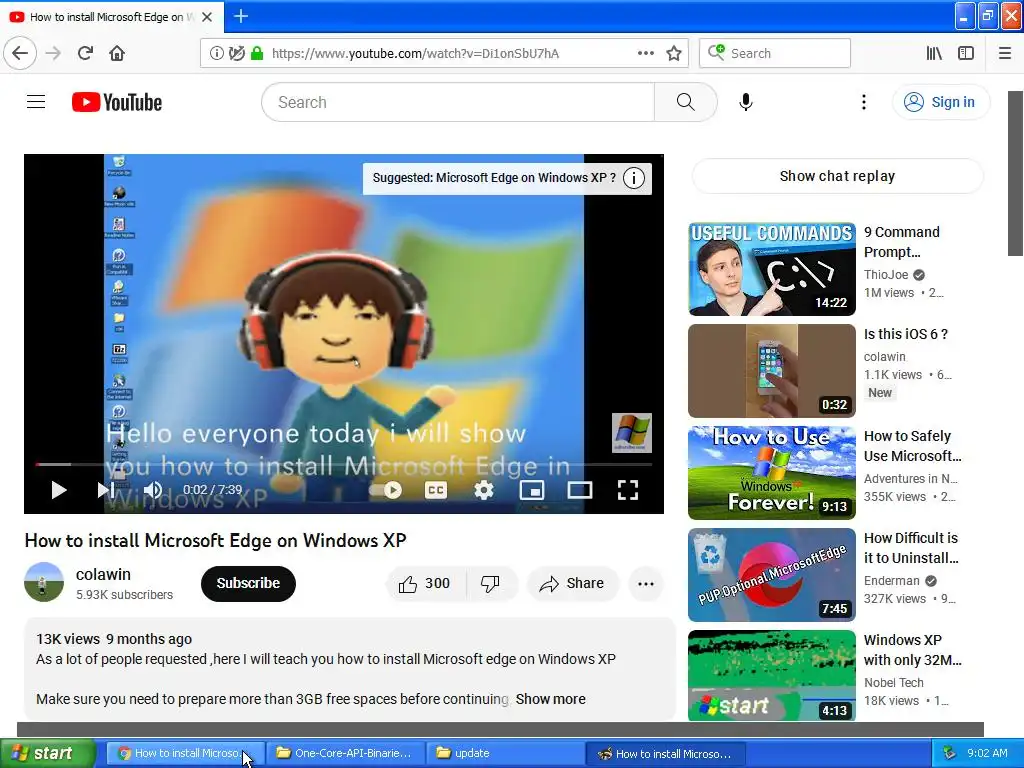The height and width of the screenshot is (768, 1024).
Task: Skip to the next video
Action: point(106,490)
